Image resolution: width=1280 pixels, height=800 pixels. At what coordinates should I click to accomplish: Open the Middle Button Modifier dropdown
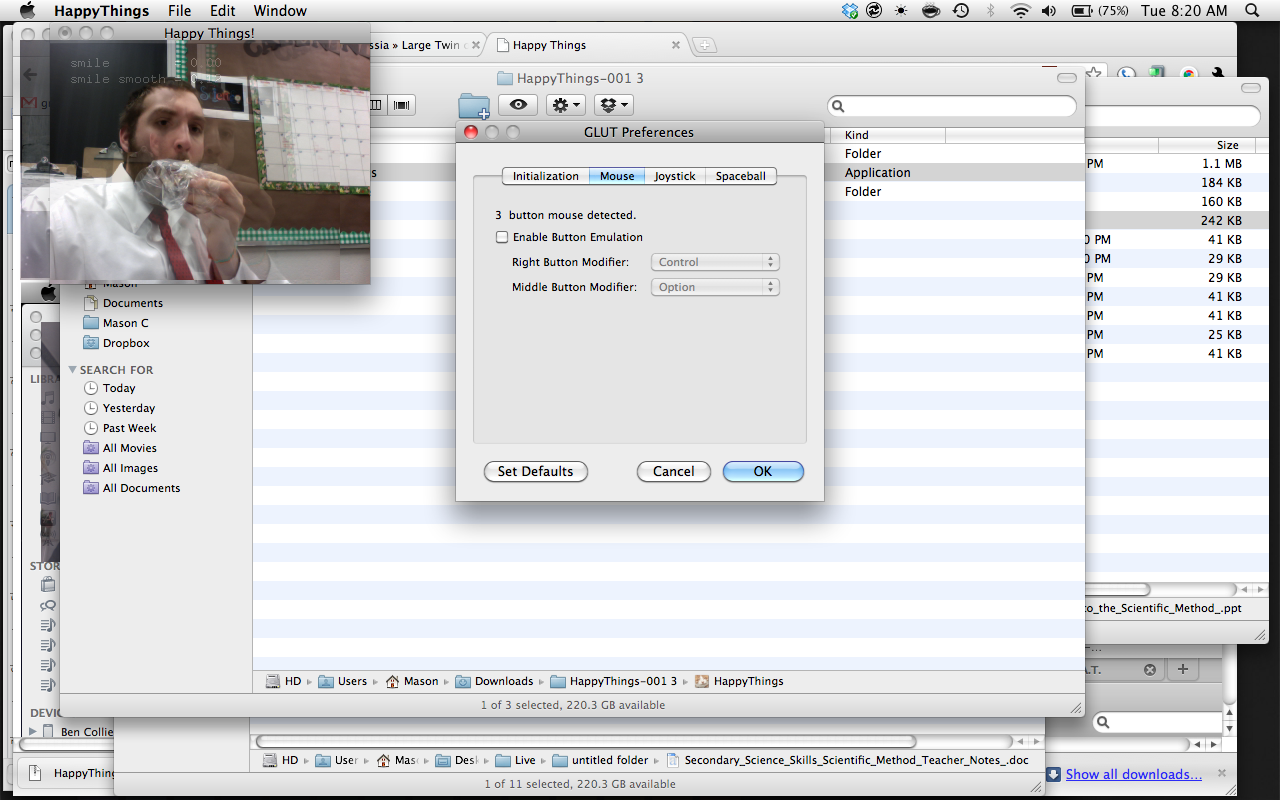[x=714, y=287]
